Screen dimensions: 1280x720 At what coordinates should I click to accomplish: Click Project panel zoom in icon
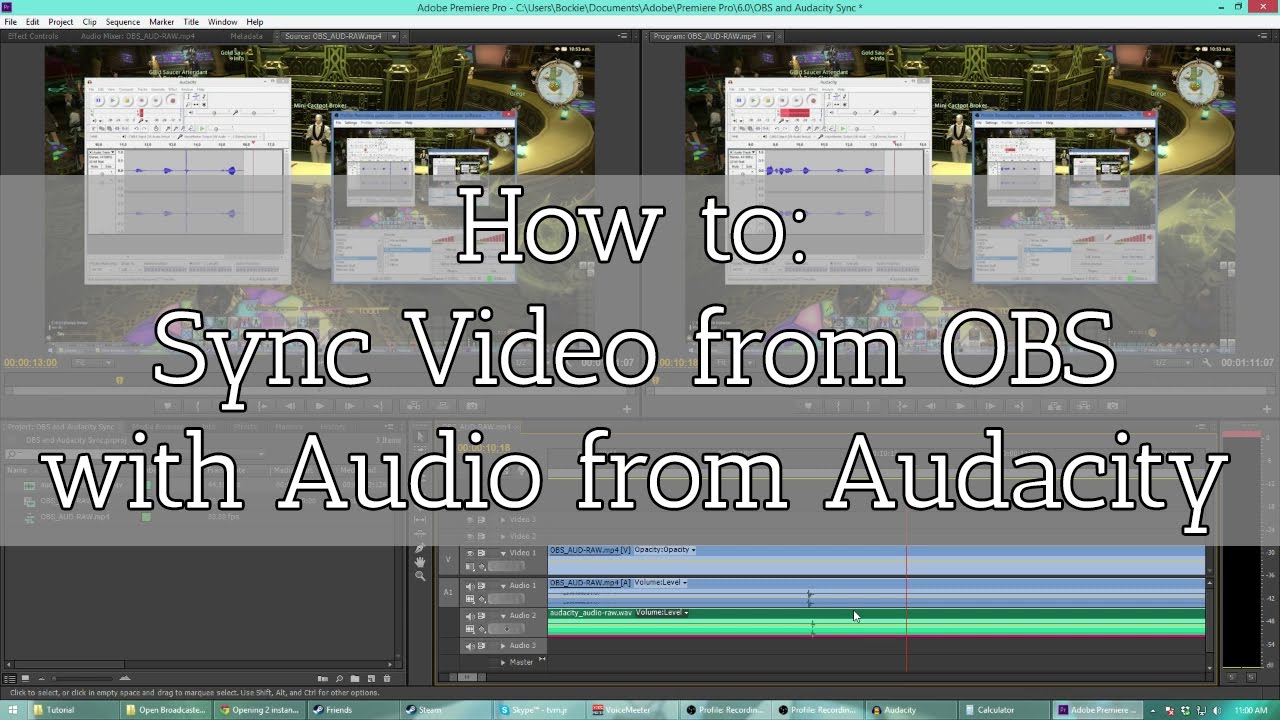pyautogui.click(x=125, y=678)
